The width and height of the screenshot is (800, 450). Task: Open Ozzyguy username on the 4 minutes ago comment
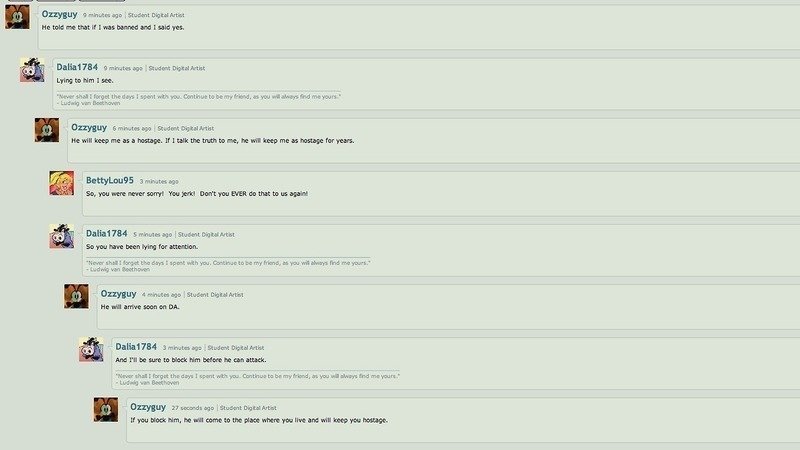[118, 294]
